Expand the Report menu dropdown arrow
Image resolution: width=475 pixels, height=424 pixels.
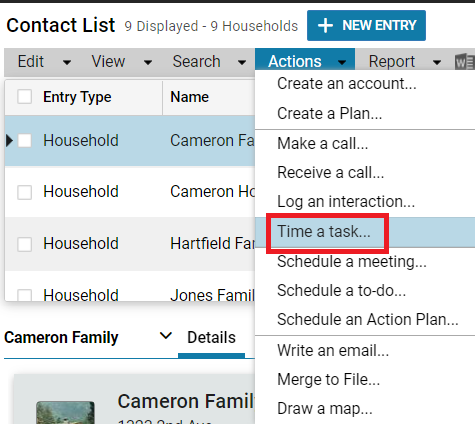point(437,62)
